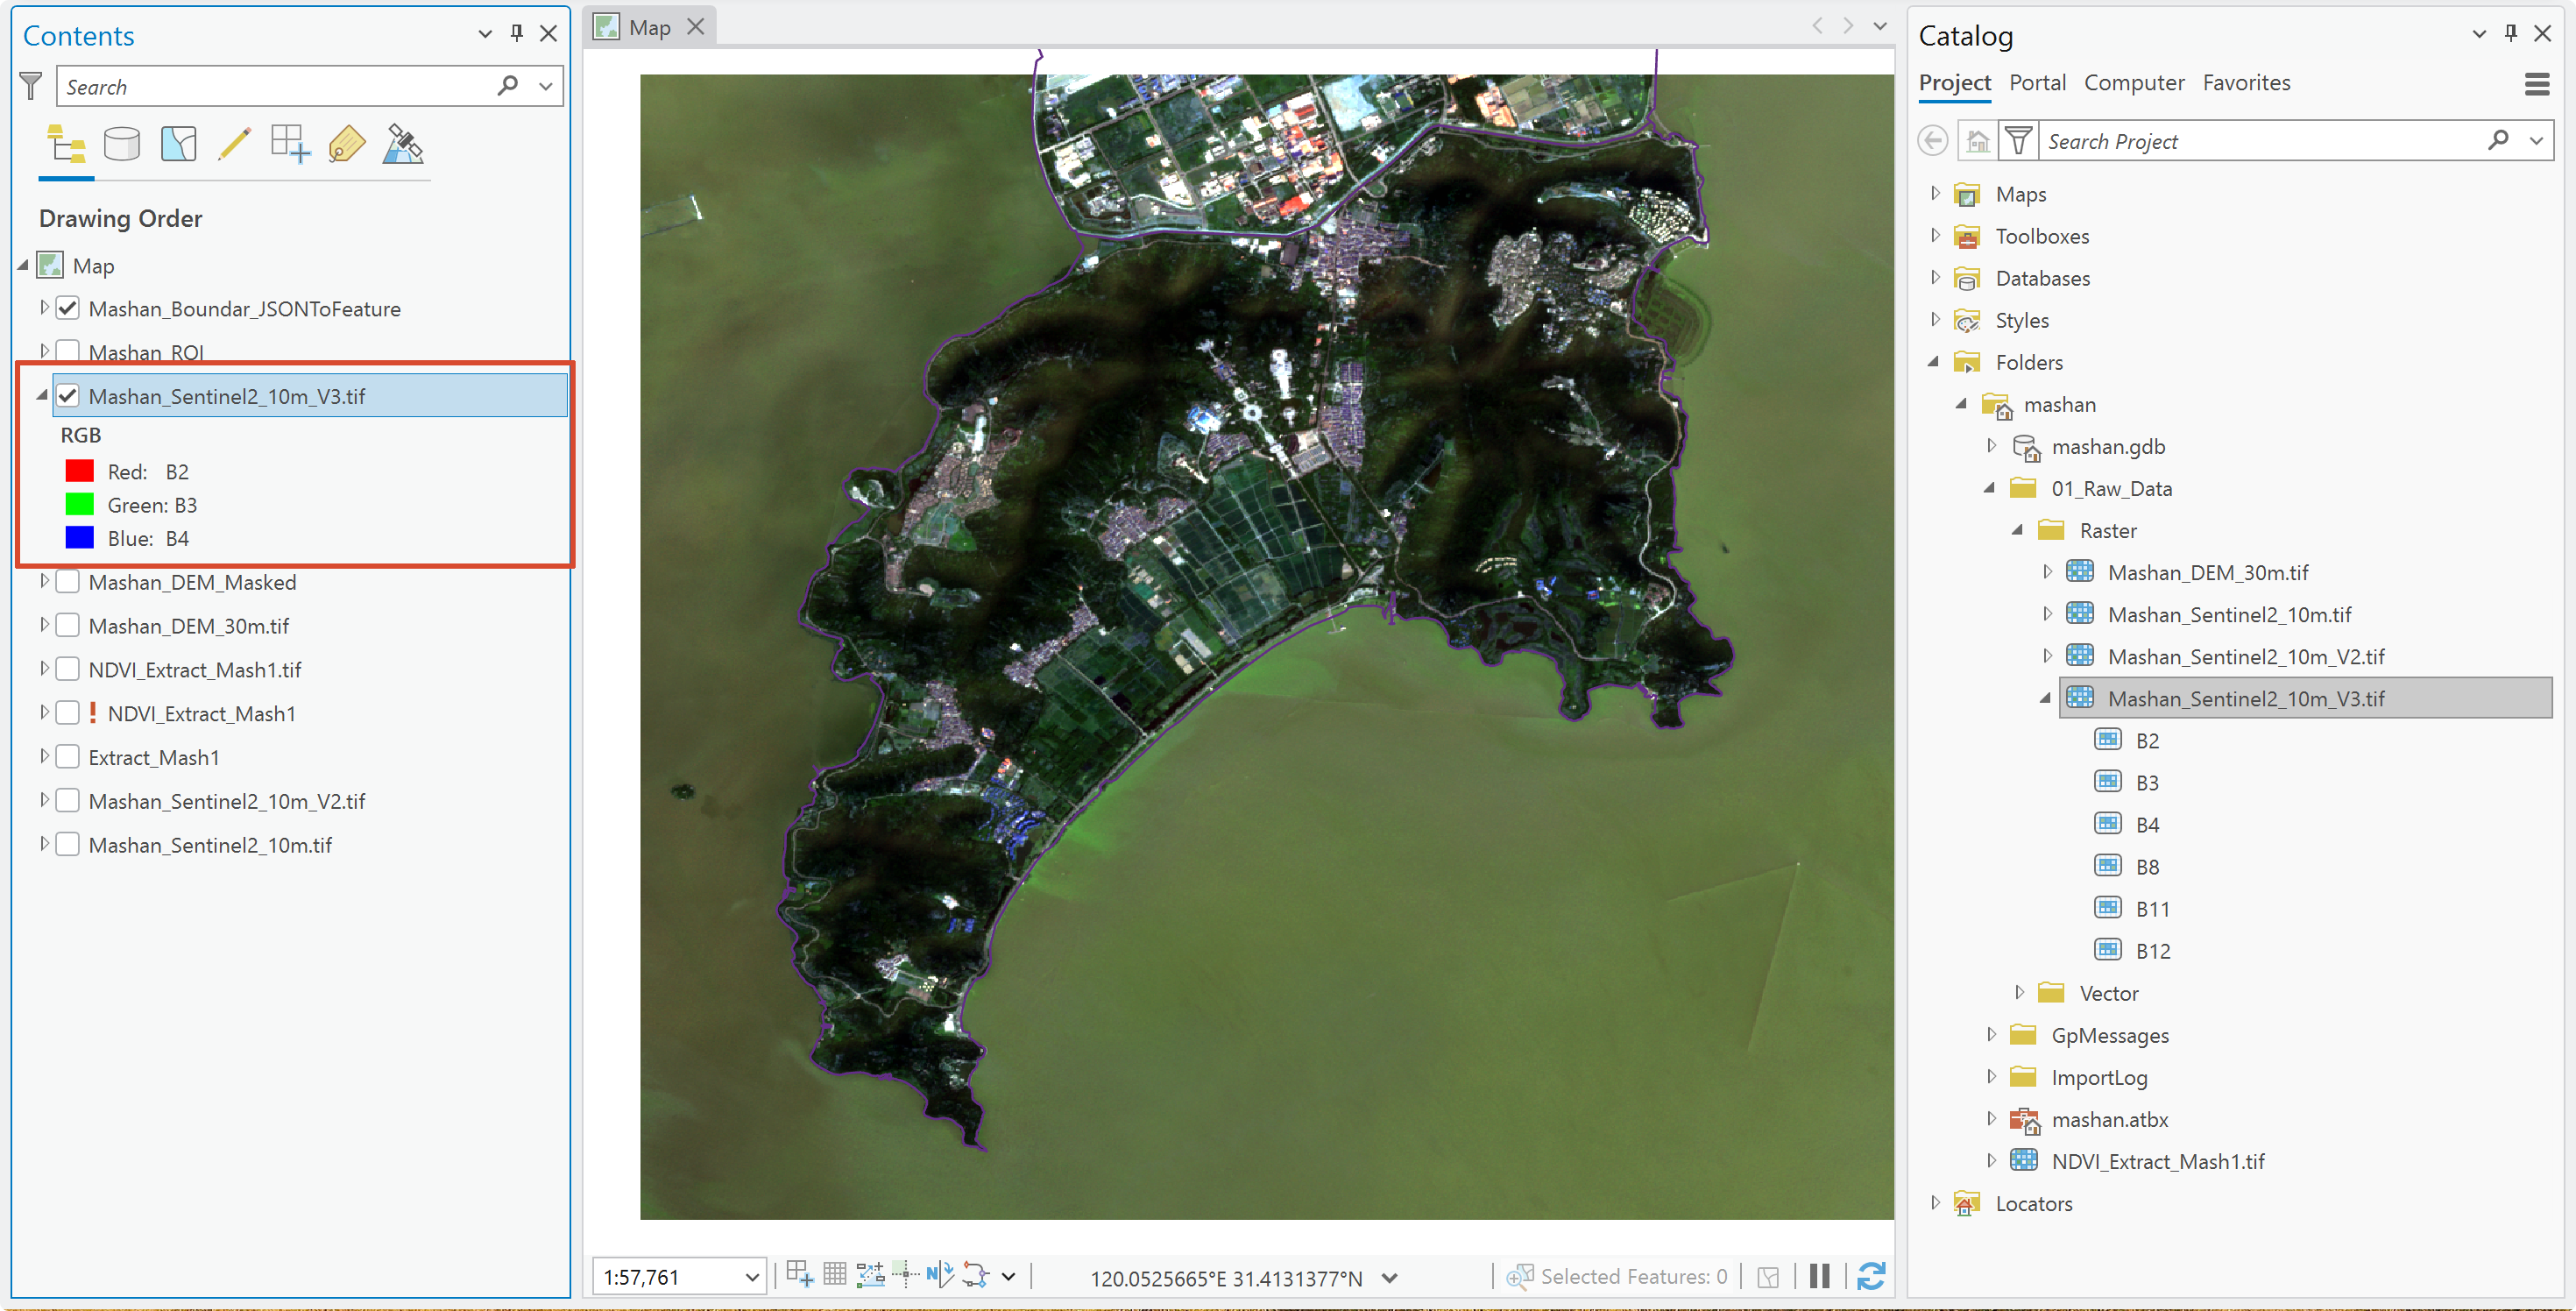Pause map drawing in status bar
Image resolution: width=2576 pixels, height=1311 pixels.
tap(1820, 1276)
